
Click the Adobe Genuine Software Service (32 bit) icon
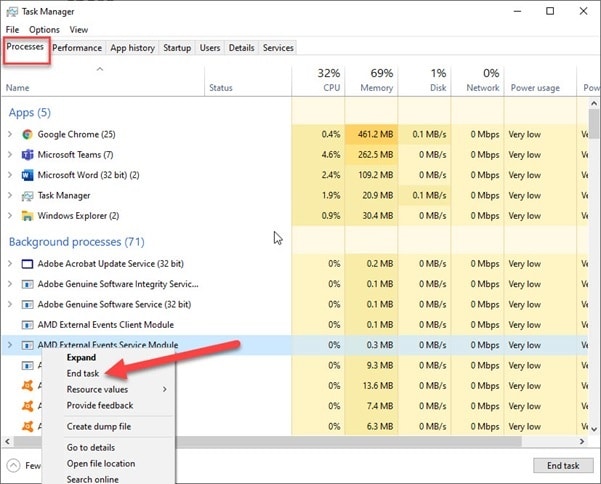pos(27,305)
